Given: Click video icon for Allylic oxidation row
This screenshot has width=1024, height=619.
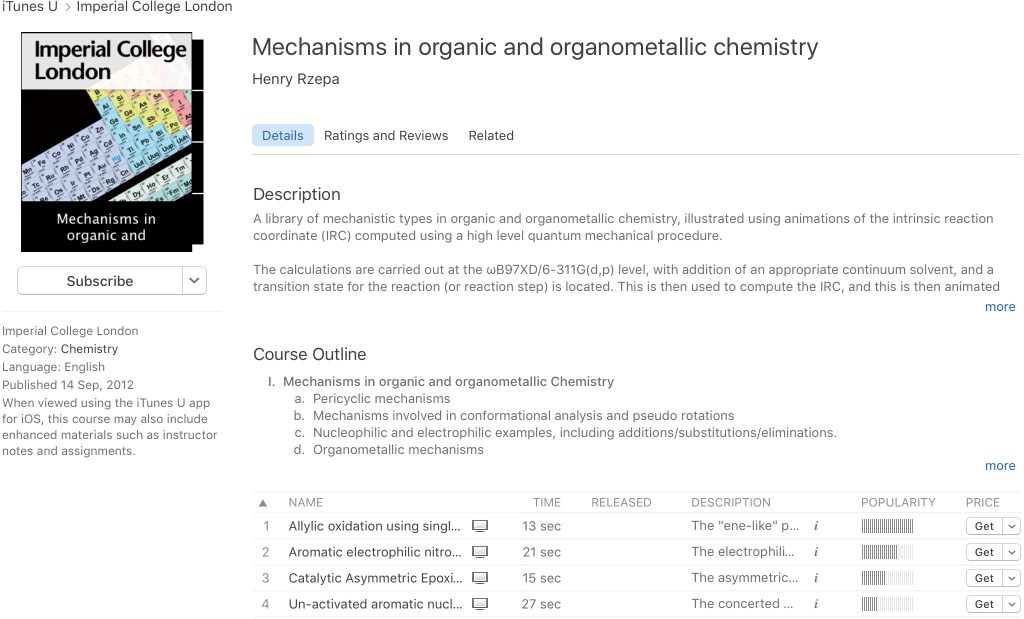Looking at the screenshot, I should [x=480, y=526].
